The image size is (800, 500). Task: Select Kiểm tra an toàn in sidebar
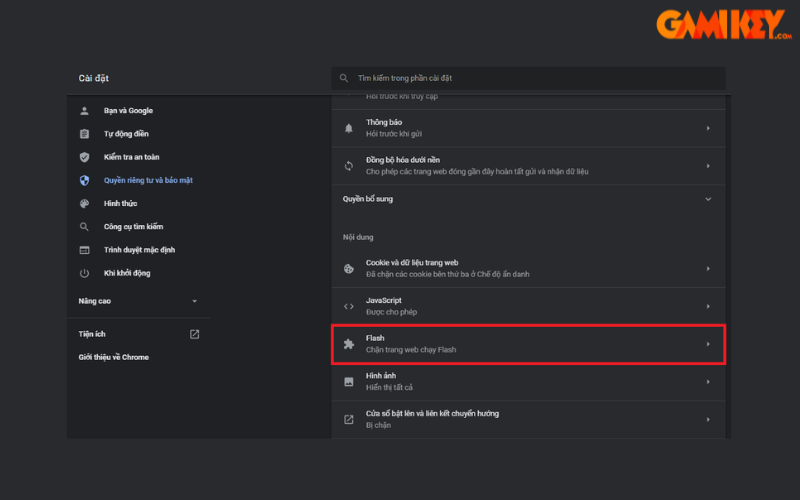[132, 157]
